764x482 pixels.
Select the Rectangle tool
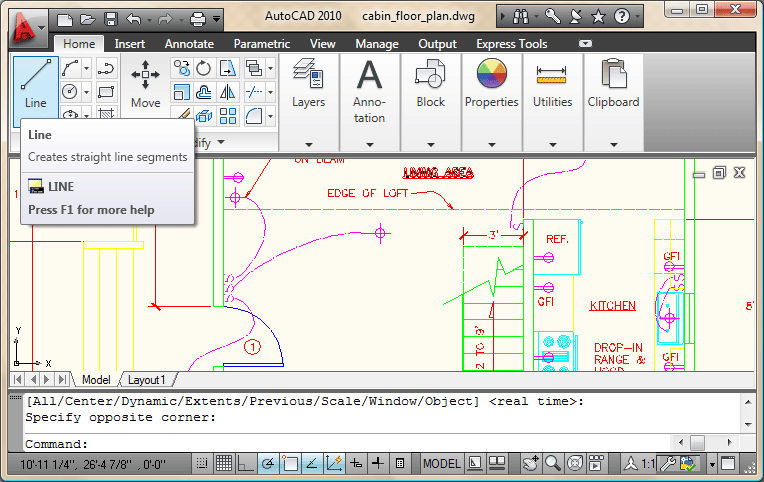coord(106,91)
